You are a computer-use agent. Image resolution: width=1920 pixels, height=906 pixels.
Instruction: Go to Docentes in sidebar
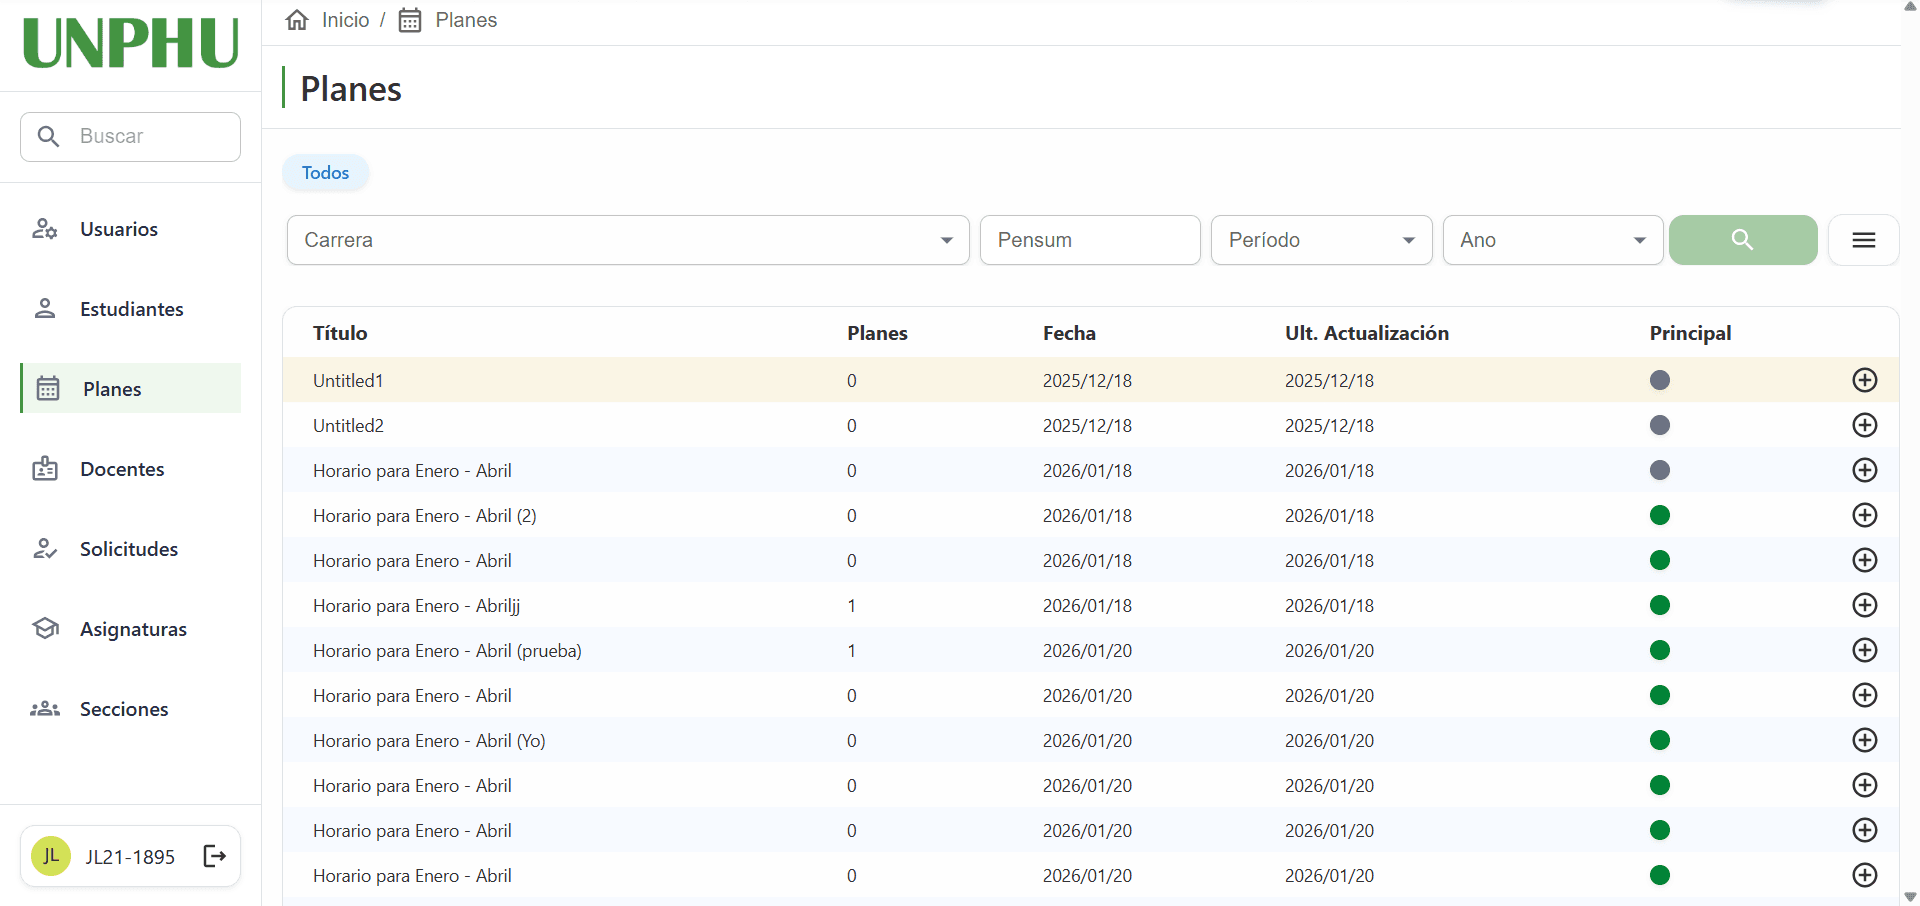[130, 469]
